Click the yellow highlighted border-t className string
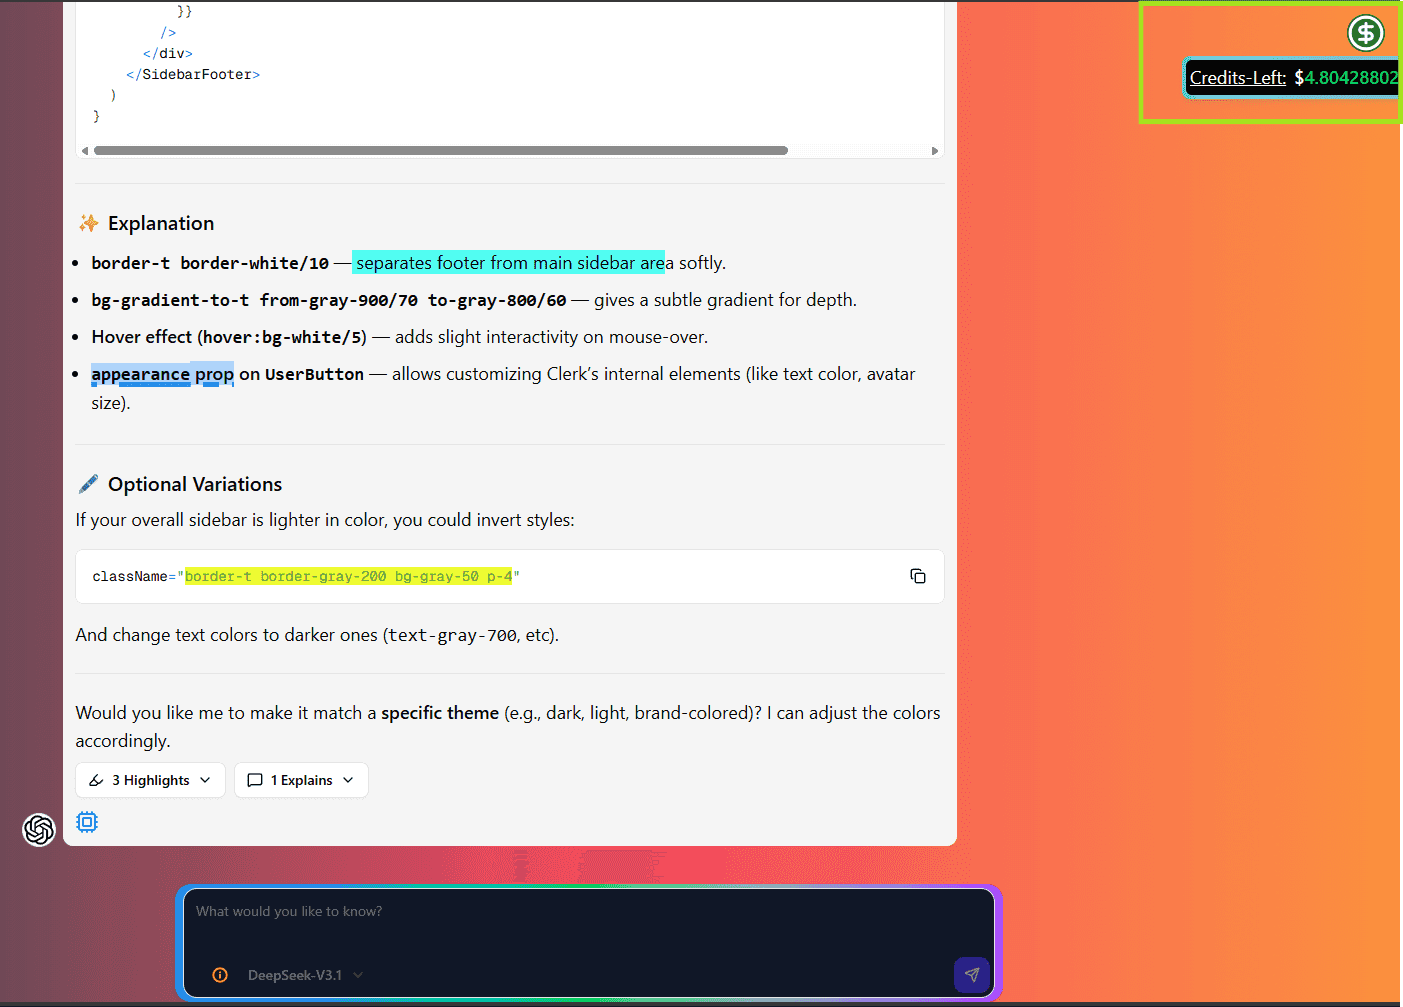This screenshot has width=1403, height=1007. click(348, 576)
